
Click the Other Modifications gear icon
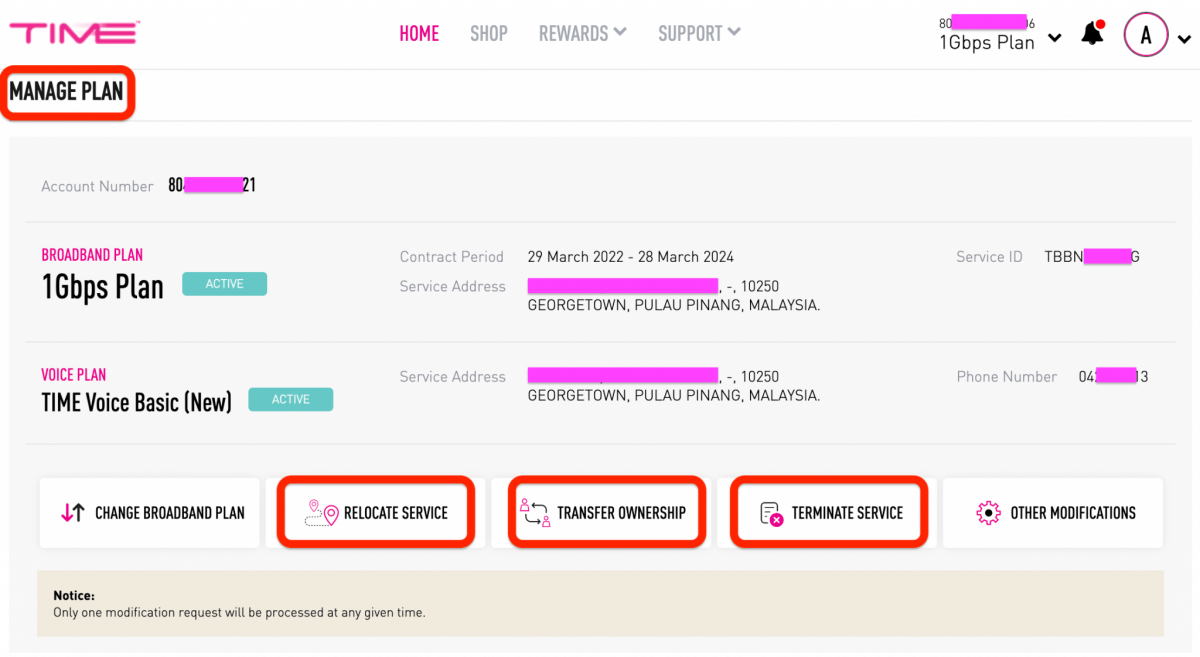(988, 513)
